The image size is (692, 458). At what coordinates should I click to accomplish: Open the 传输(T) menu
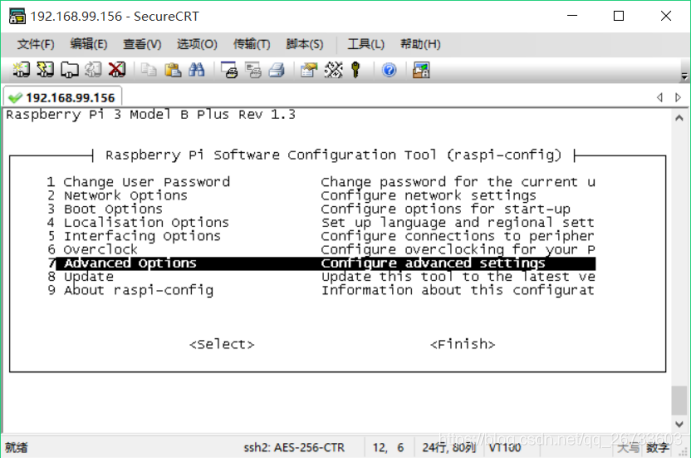pos(252,44)
